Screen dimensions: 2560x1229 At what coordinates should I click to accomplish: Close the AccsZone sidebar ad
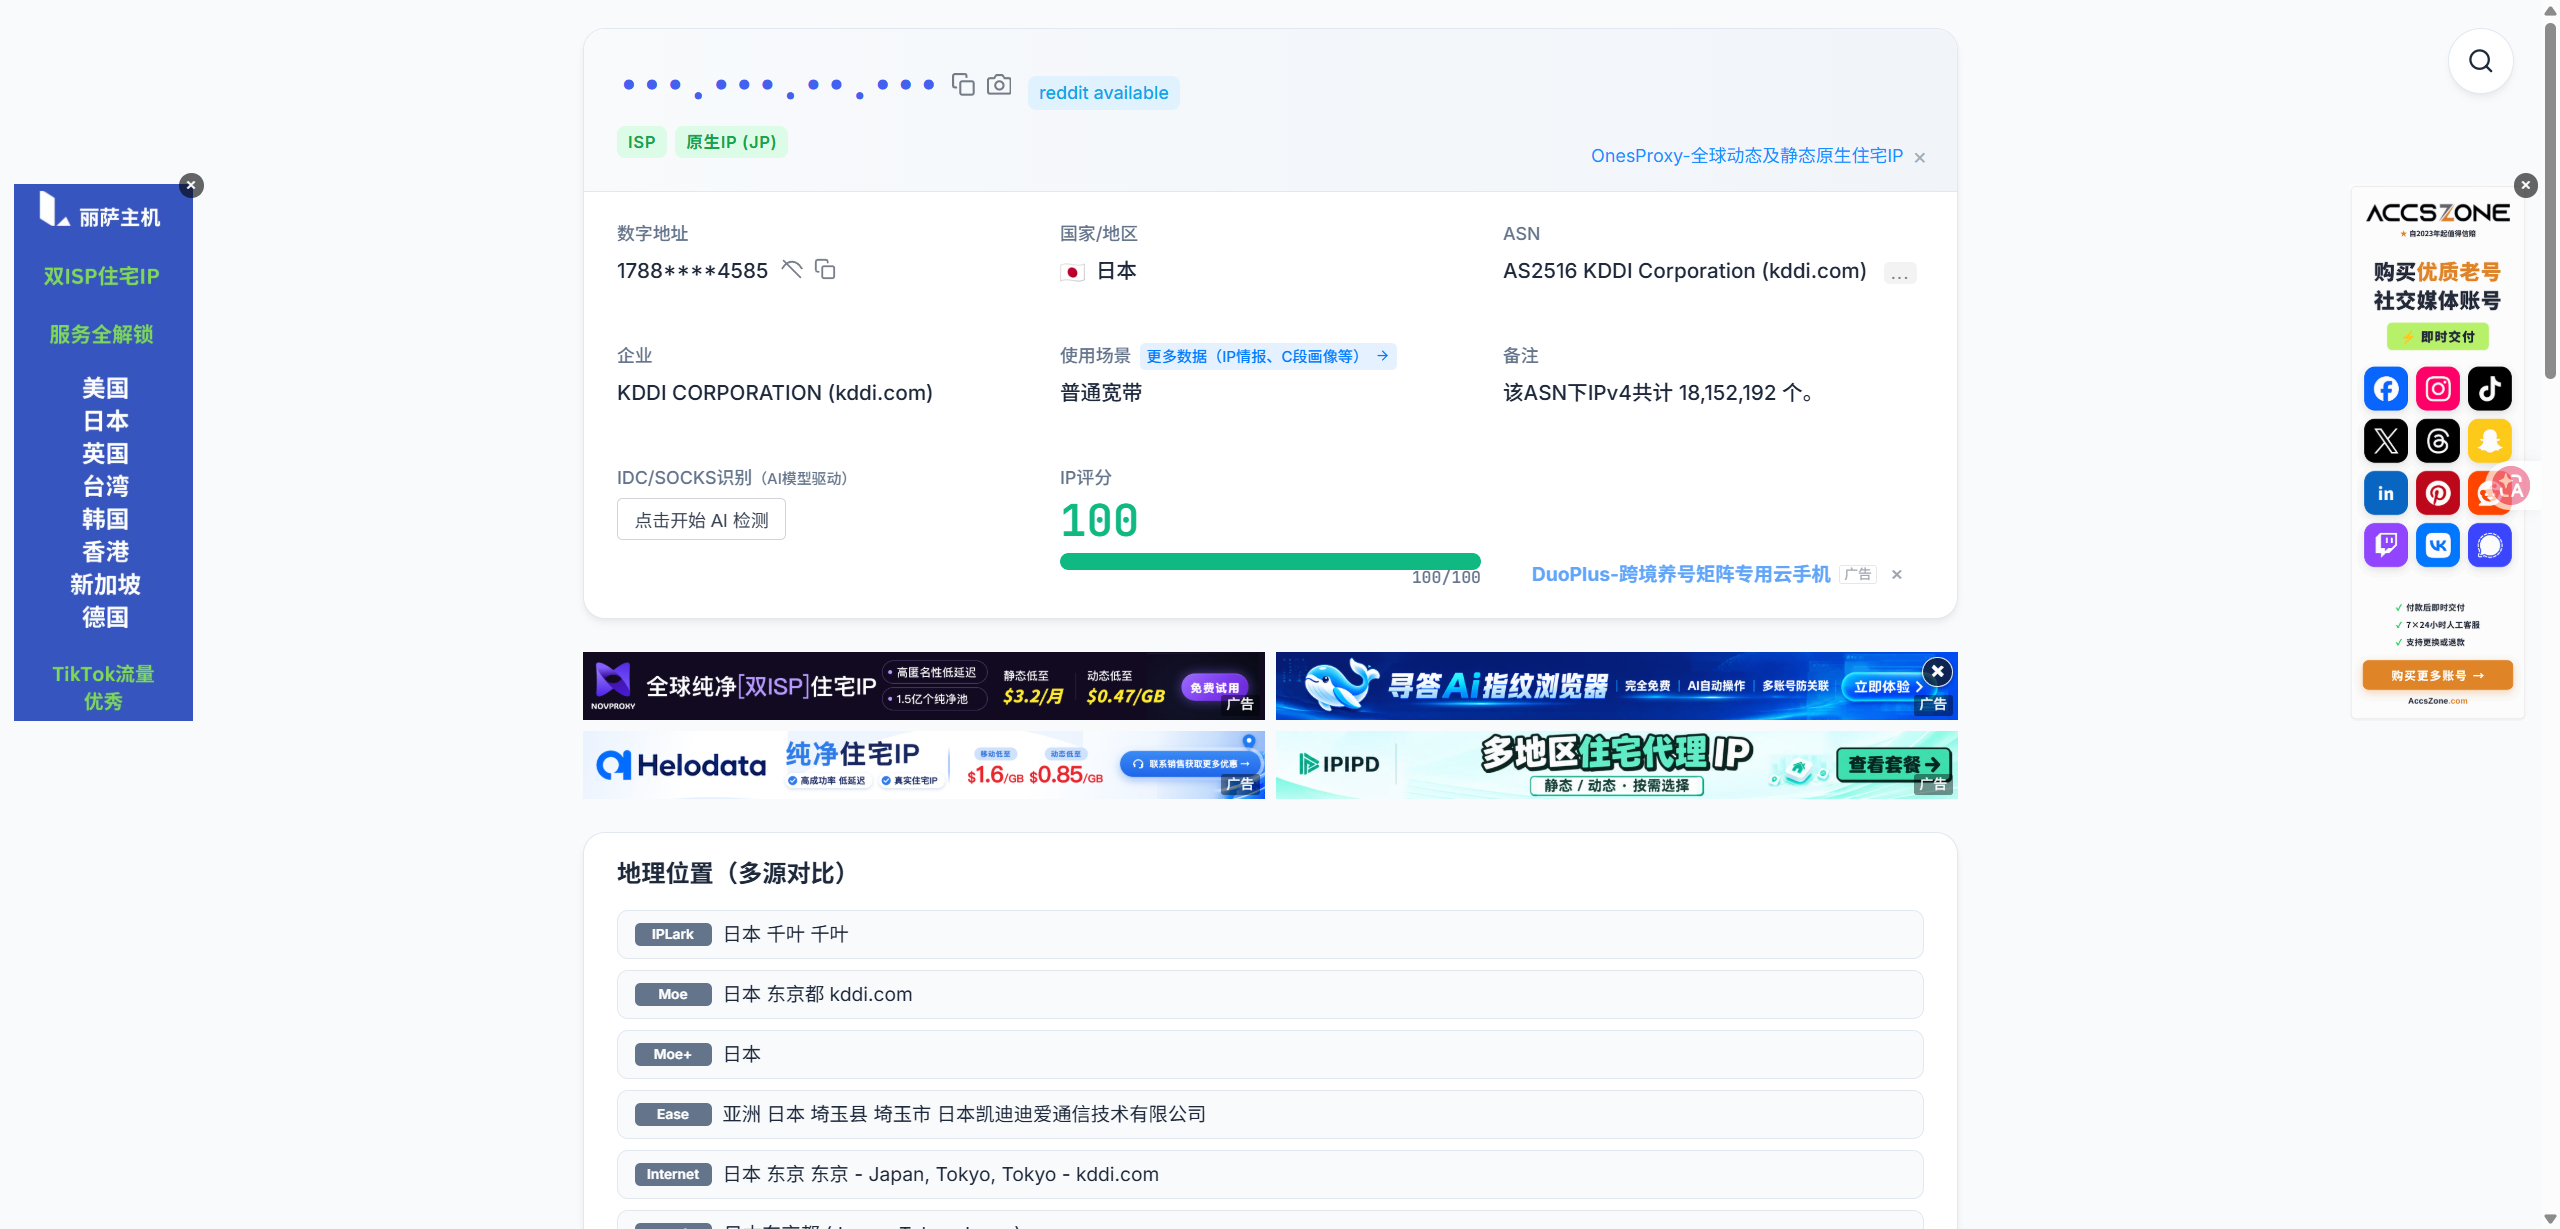[2525, 185]
